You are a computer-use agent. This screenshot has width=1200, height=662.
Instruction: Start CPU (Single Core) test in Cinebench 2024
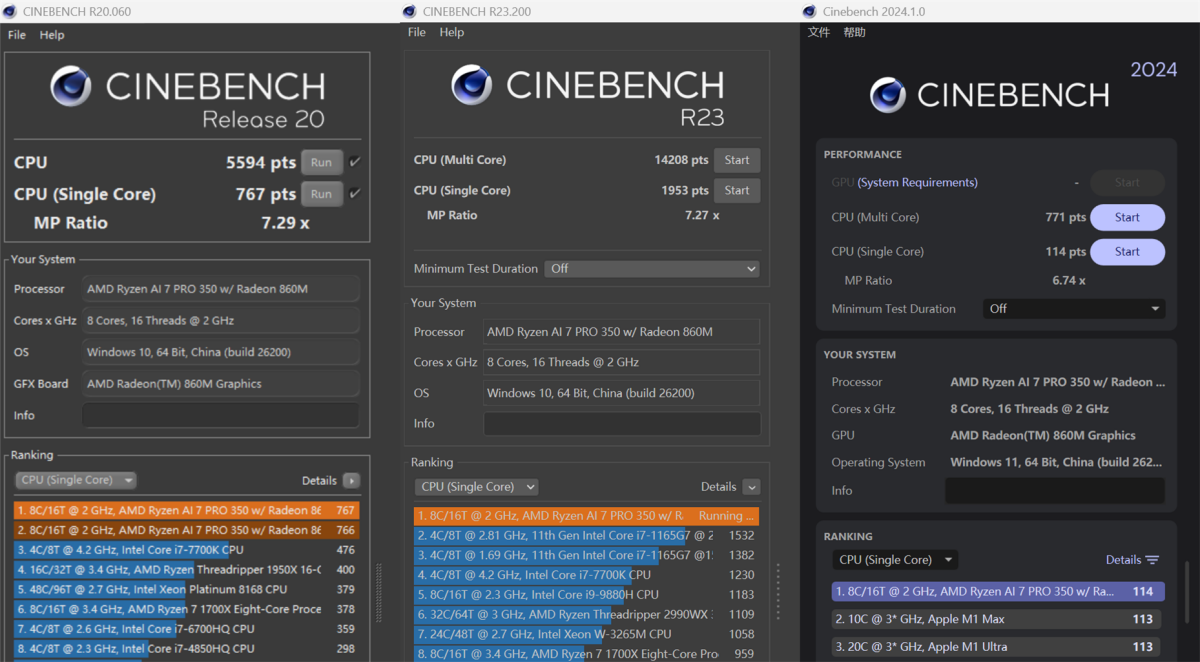pyautogui.click(x=1127, y=251)
